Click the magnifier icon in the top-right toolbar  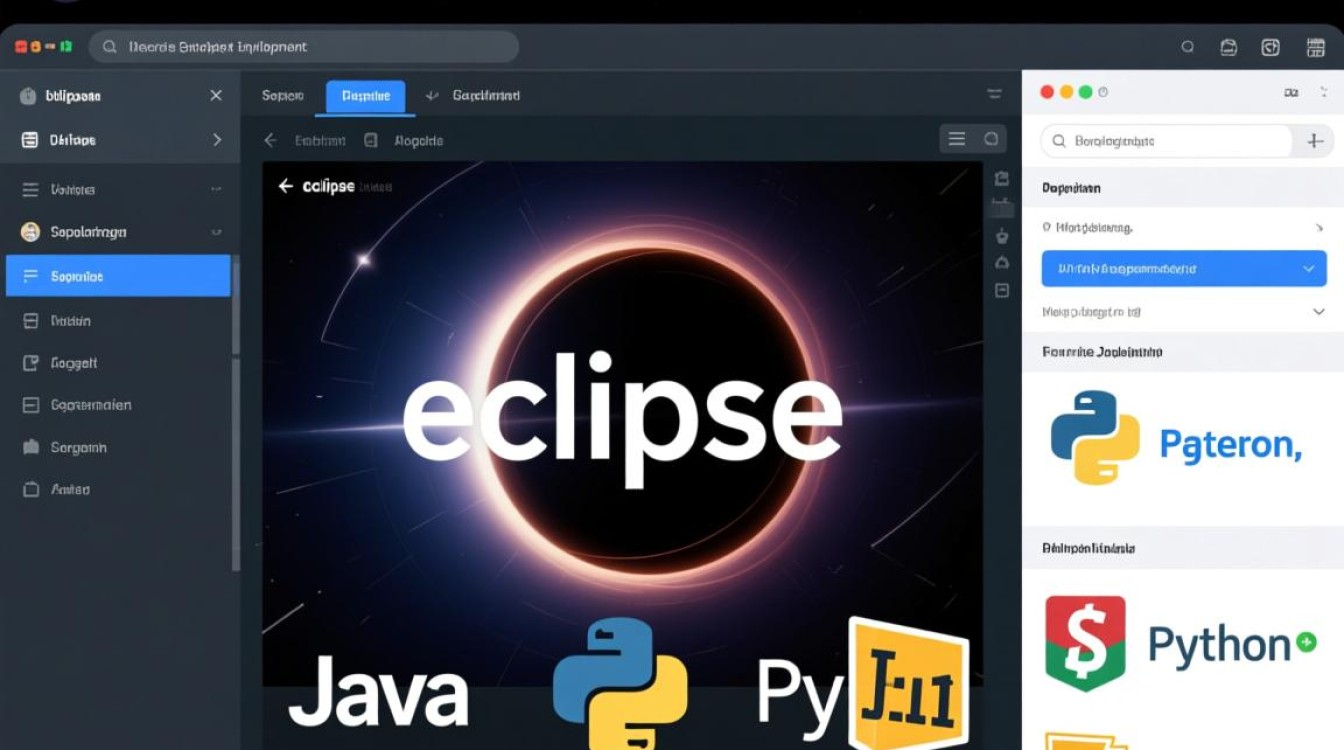click(1188, 47)
